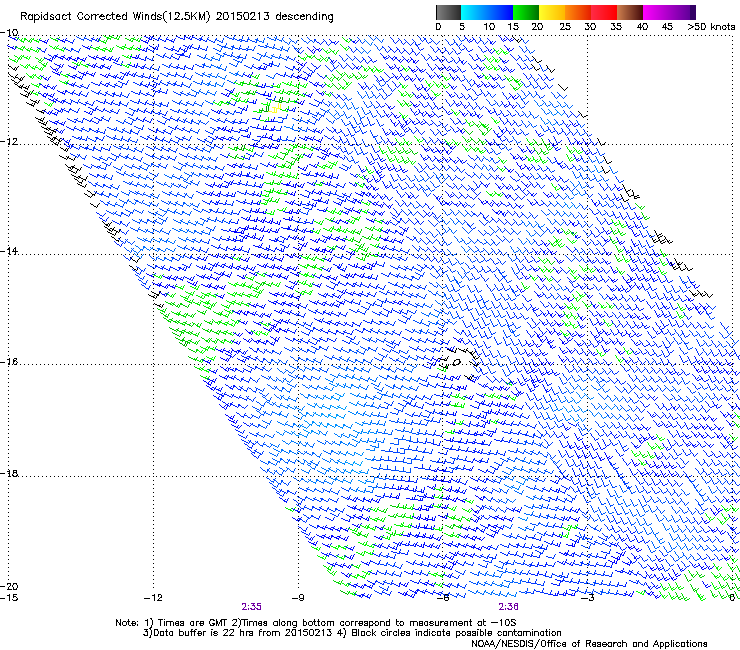Image resolution: width=740 pixels, height=650 pixels.
Task: Click the '40' label under the color bar
Action: pos(642,26)
